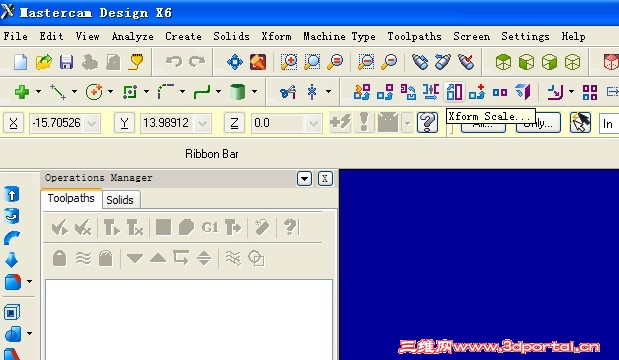Open dropdown arrow next to green cylinder
The width and height of the screenshot is (619, 360).
255,92
